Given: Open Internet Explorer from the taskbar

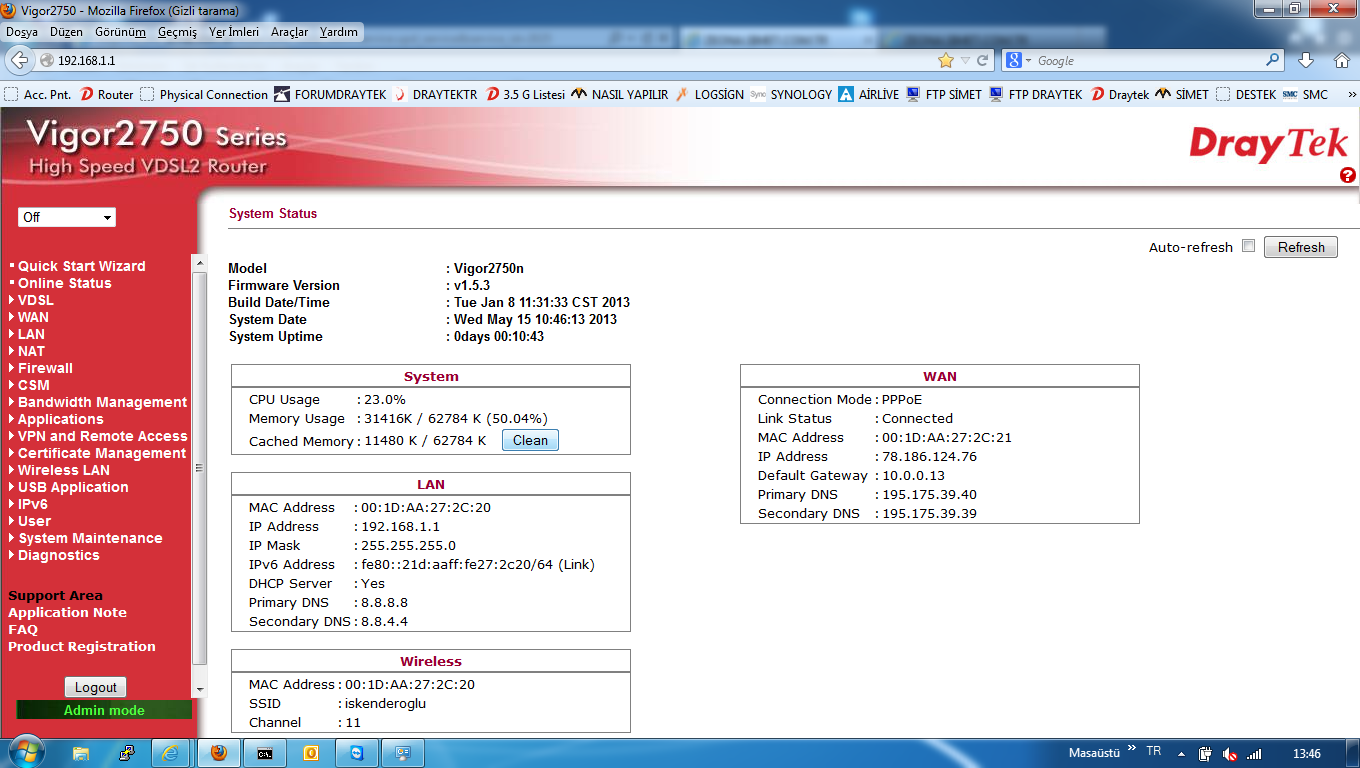Looking at the screenshot, I should (x=170, y=753).
